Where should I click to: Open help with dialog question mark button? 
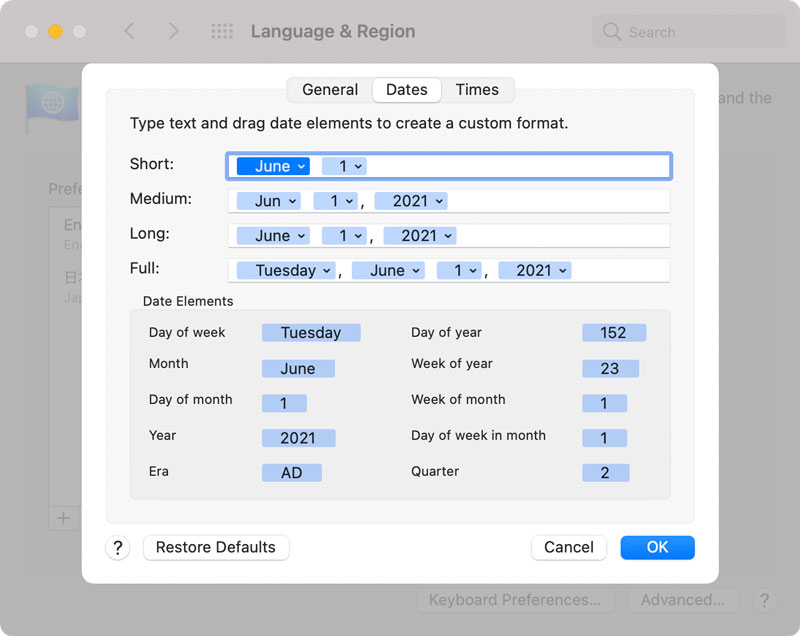pyautogui.click(x=118, y=548)
